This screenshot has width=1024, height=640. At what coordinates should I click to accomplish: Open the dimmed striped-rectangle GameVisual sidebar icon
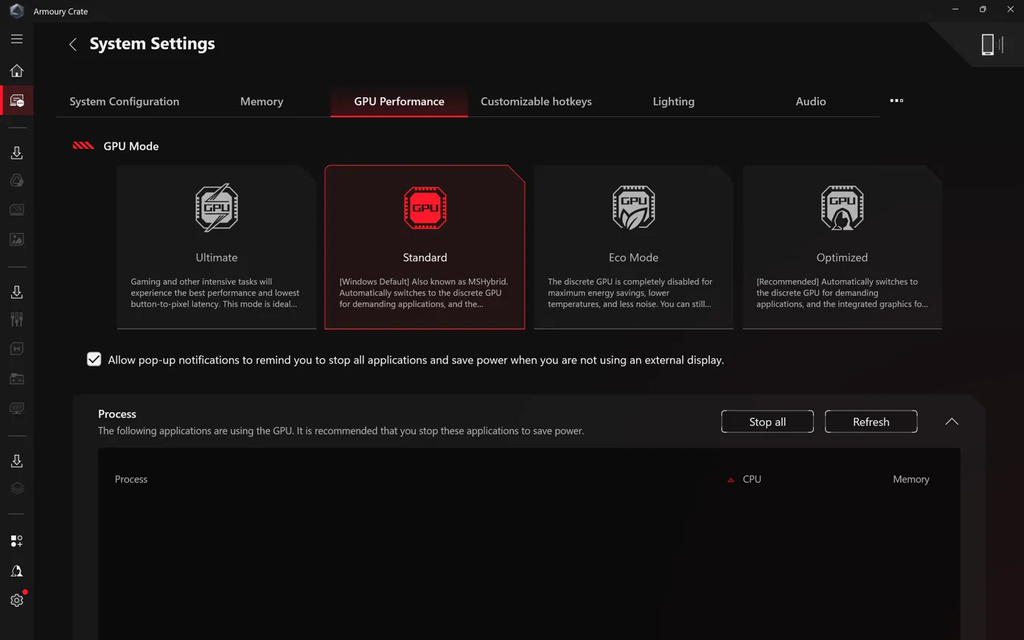17,210
